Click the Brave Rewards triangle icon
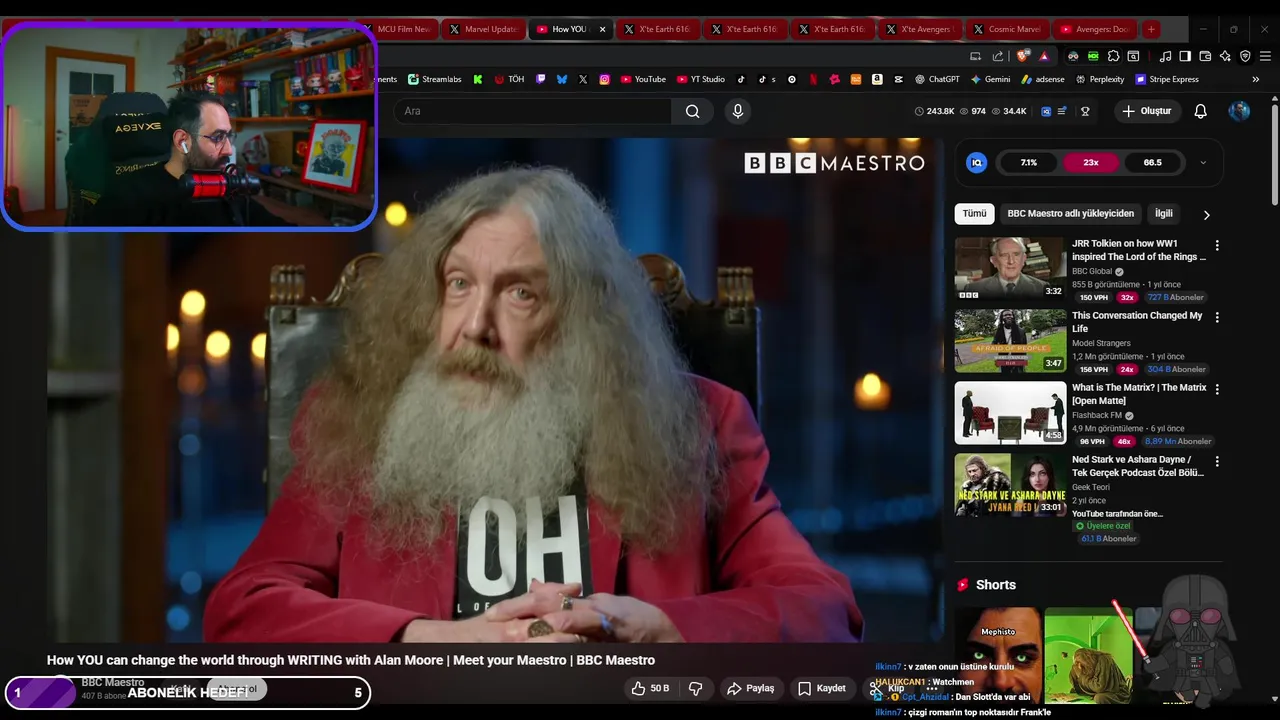 (x=1044, y=56)
